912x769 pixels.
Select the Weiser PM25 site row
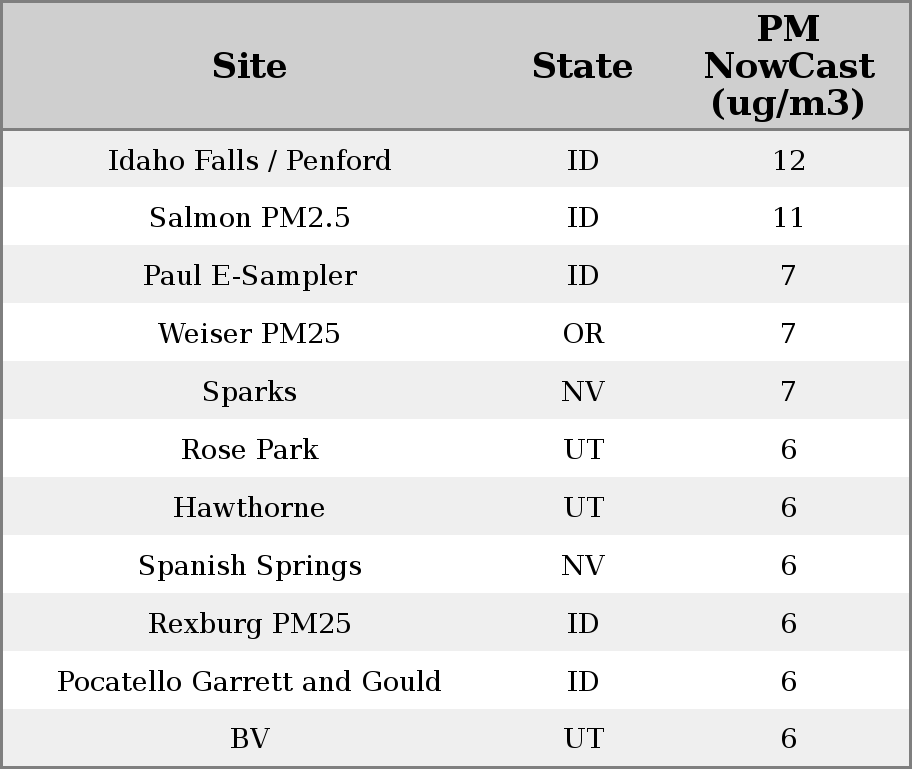click(x=249, y=334)
